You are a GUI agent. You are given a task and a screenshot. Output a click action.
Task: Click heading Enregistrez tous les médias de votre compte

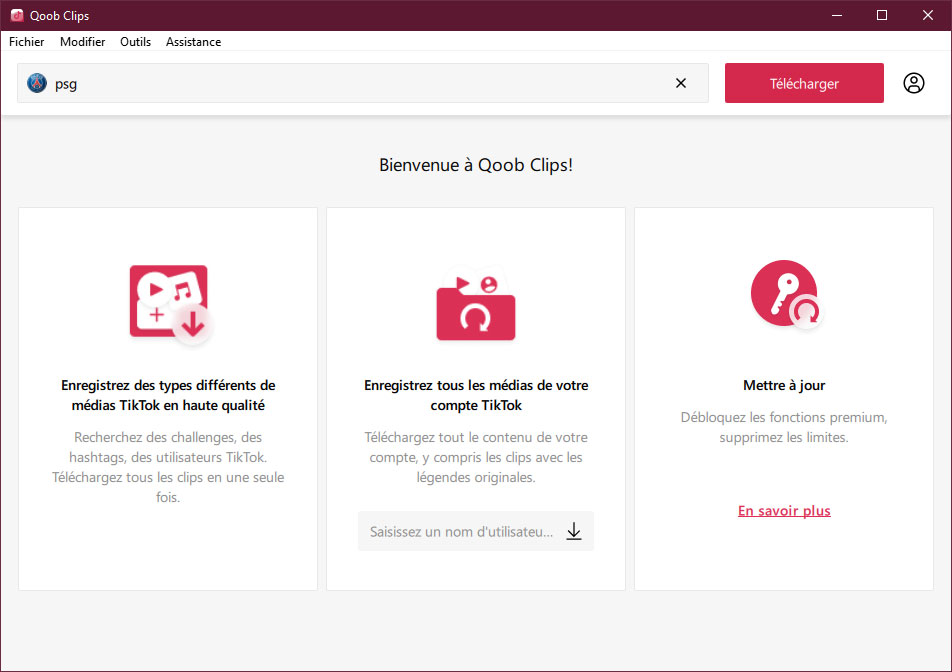[476, 395]
